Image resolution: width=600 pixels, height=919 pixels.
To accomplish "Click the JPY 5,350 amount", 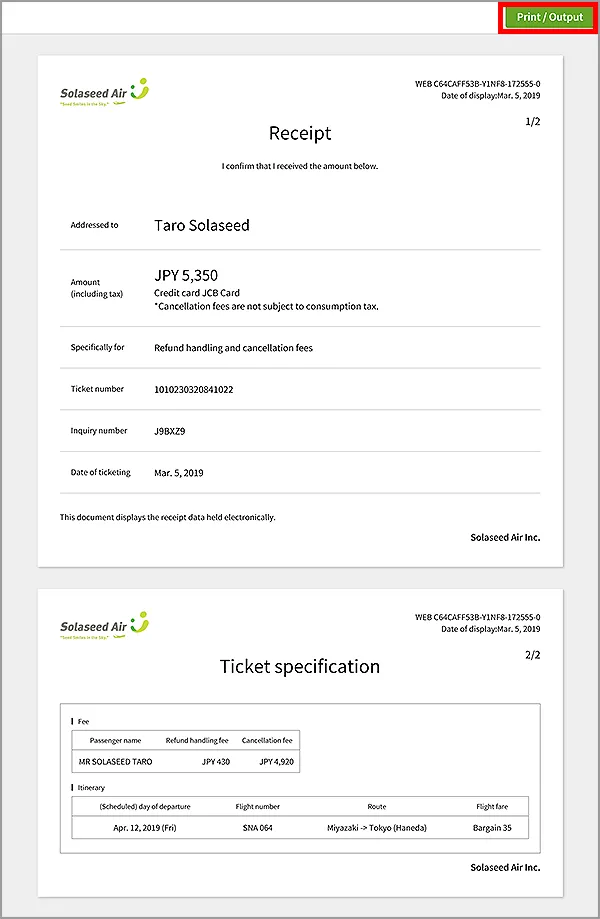I will pos(186,275).
